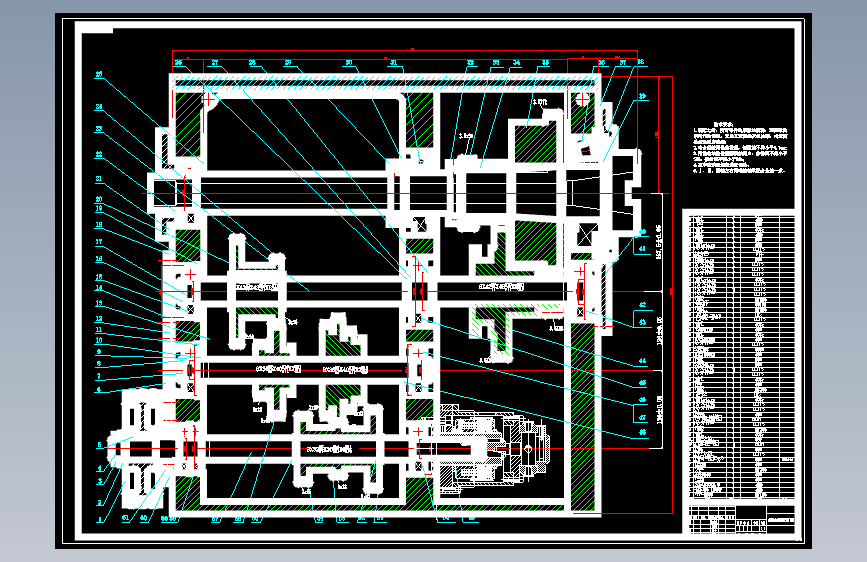Click part balloon number 12
This screenshot has height=562, width=867.
(x=99, y=319)
